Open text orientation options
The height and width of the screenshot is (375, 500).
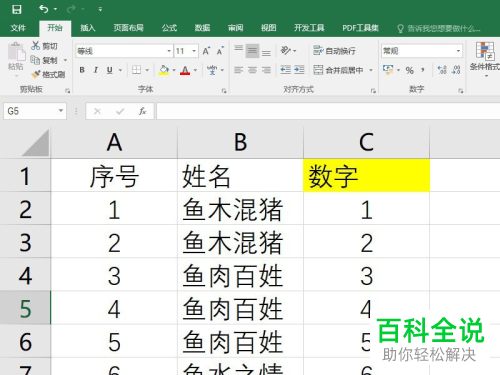tap(288, 51)
